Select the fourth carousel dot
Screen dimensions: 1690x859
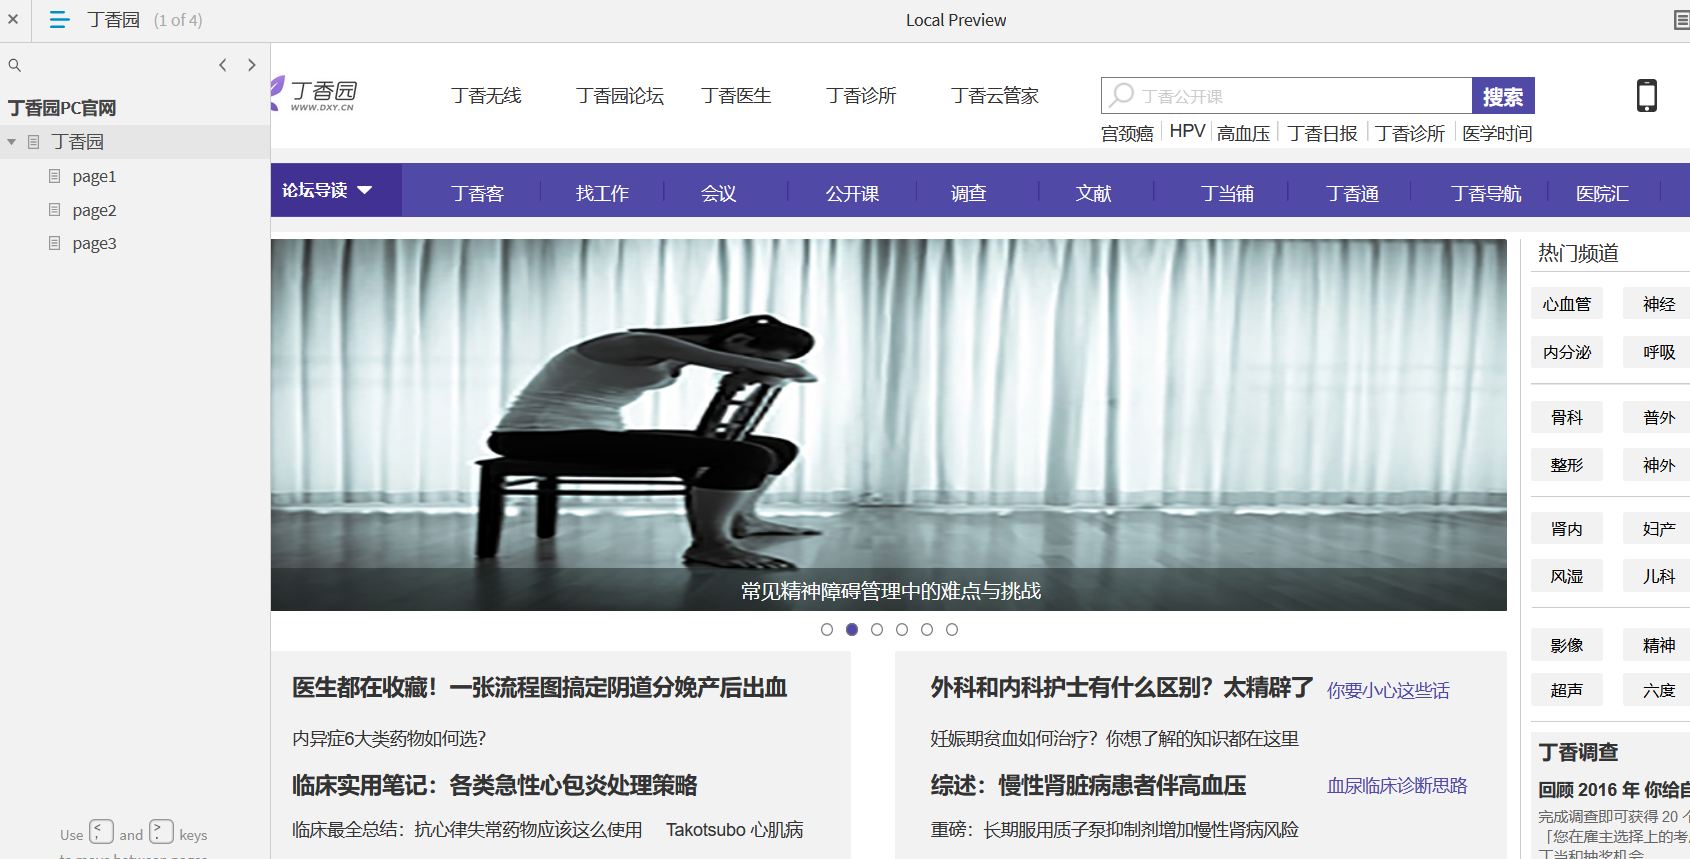[x=902, y=629]
